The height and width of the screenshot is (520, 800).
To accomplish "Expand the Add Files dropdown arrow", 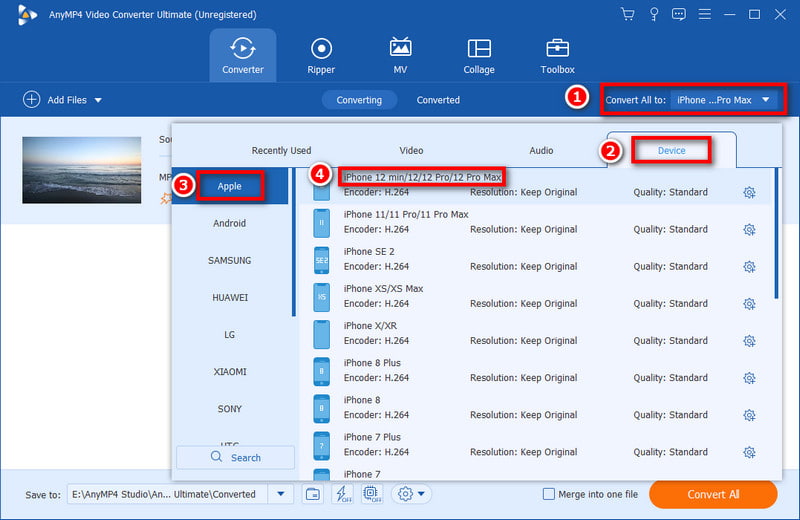I will [x=98, y=101].
